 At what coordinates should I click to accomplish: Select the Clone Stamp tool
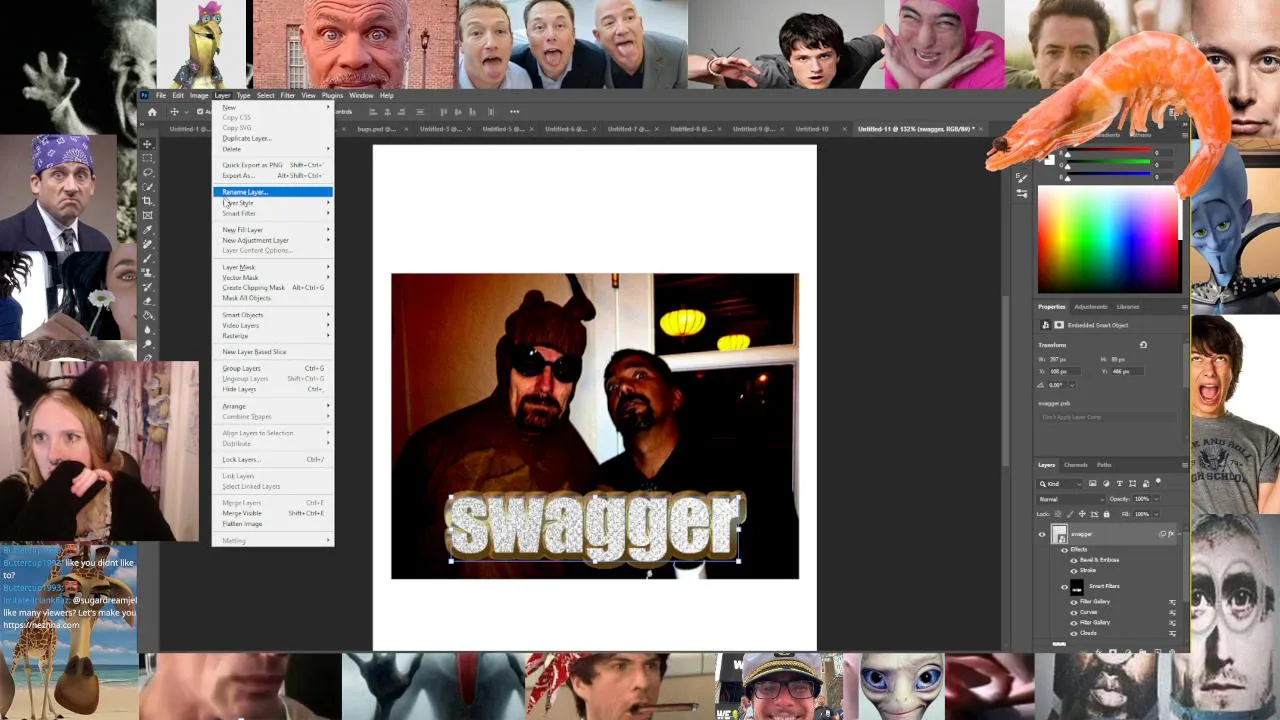(x=148, y=272)
